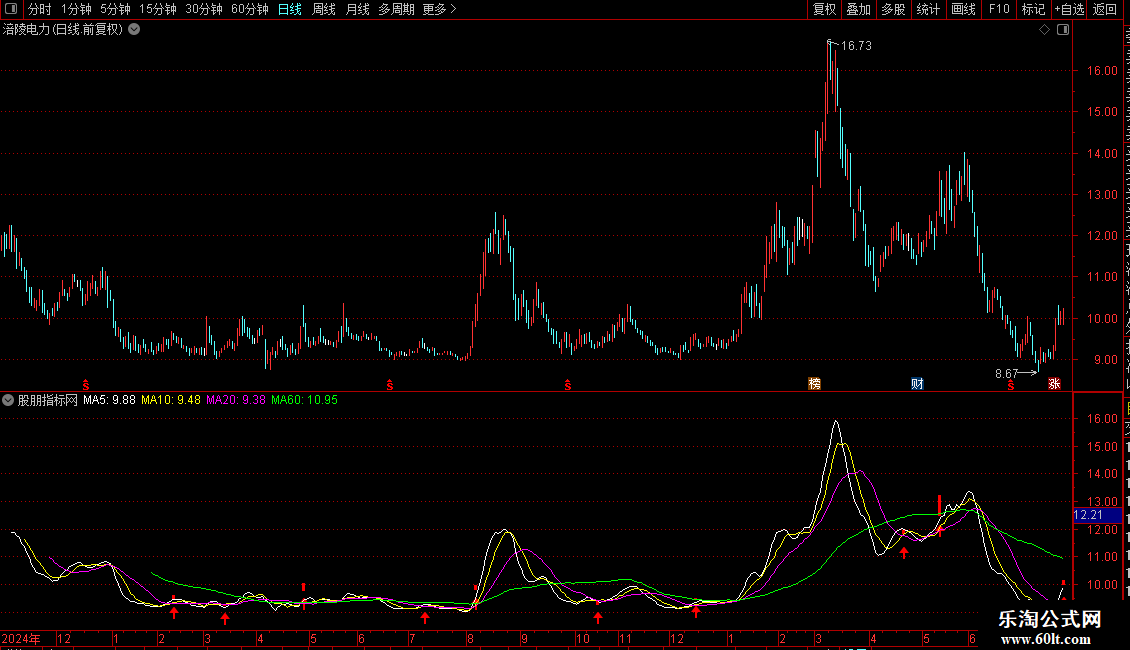Viewport: 1130px width, 650px height.
Task: Open F10 company information
Action: click(999, 9)
